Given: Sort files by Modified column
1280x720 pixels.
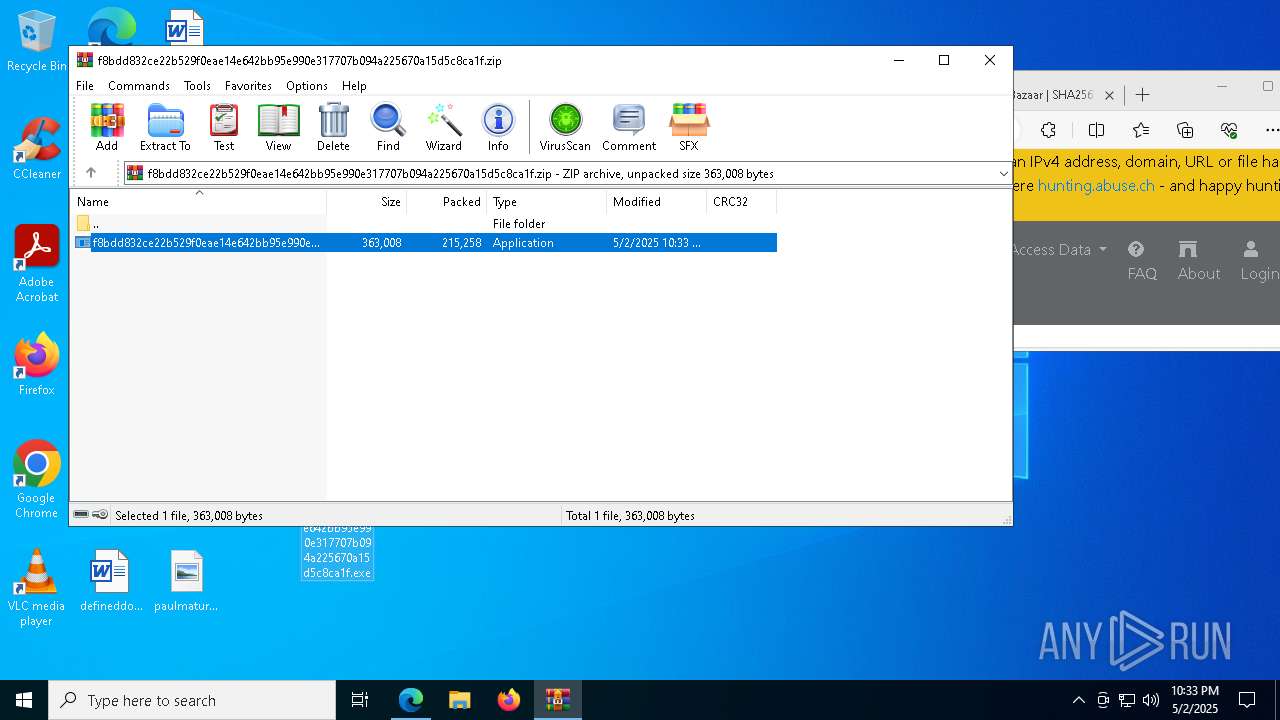Looking at the screenshot, I should pos(657,202).
